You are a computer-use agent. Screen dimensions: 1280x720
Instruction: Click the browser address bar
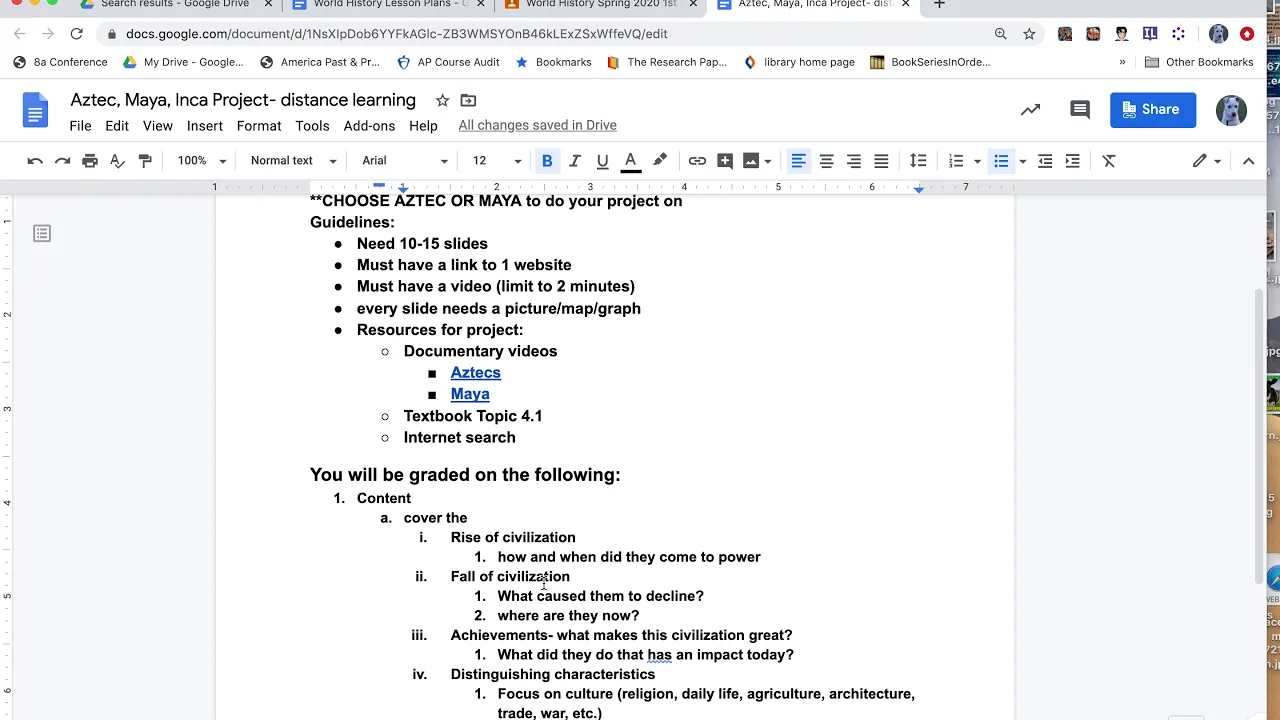(550, 34)
